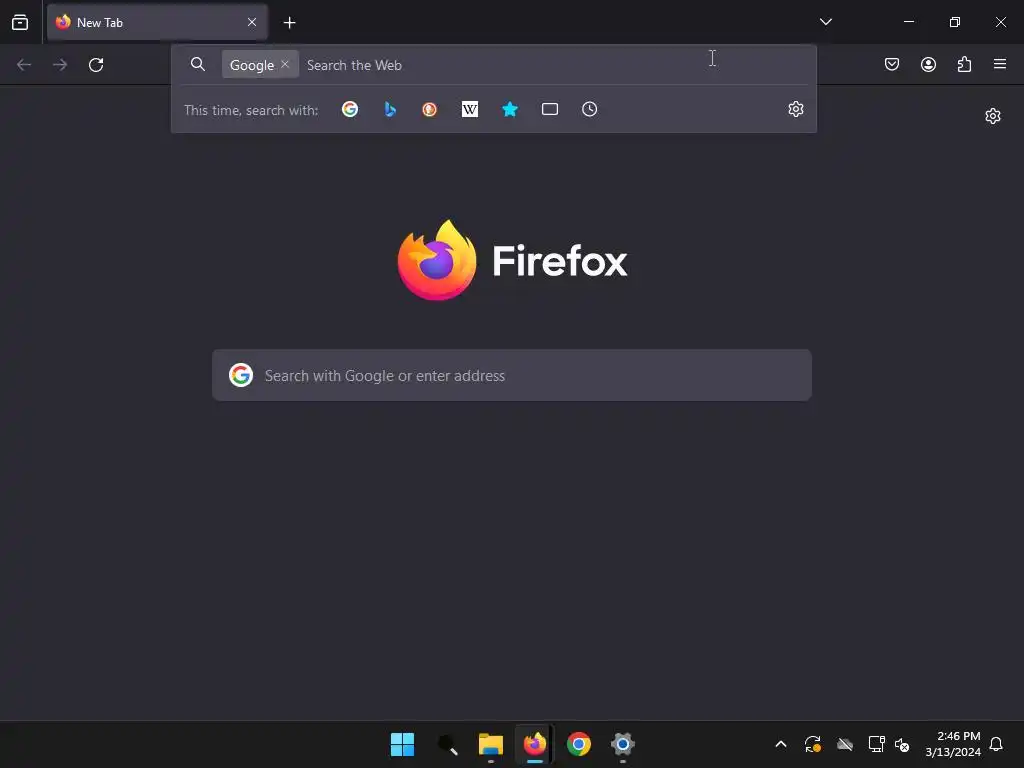The image size is (1024, 768).
Task: Open Windows taskbar search
Action: point(447,744)
